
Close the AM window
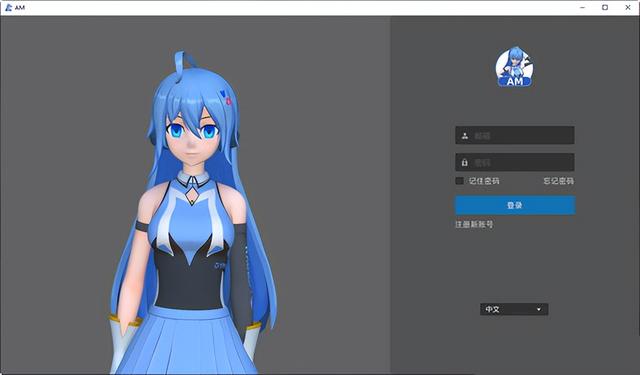(x=628, y=7)
